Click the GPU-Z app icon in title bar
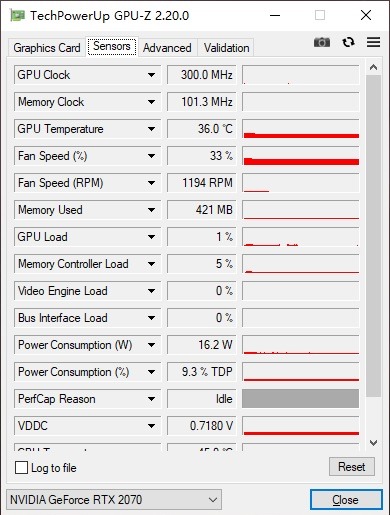 pos(17,15)
